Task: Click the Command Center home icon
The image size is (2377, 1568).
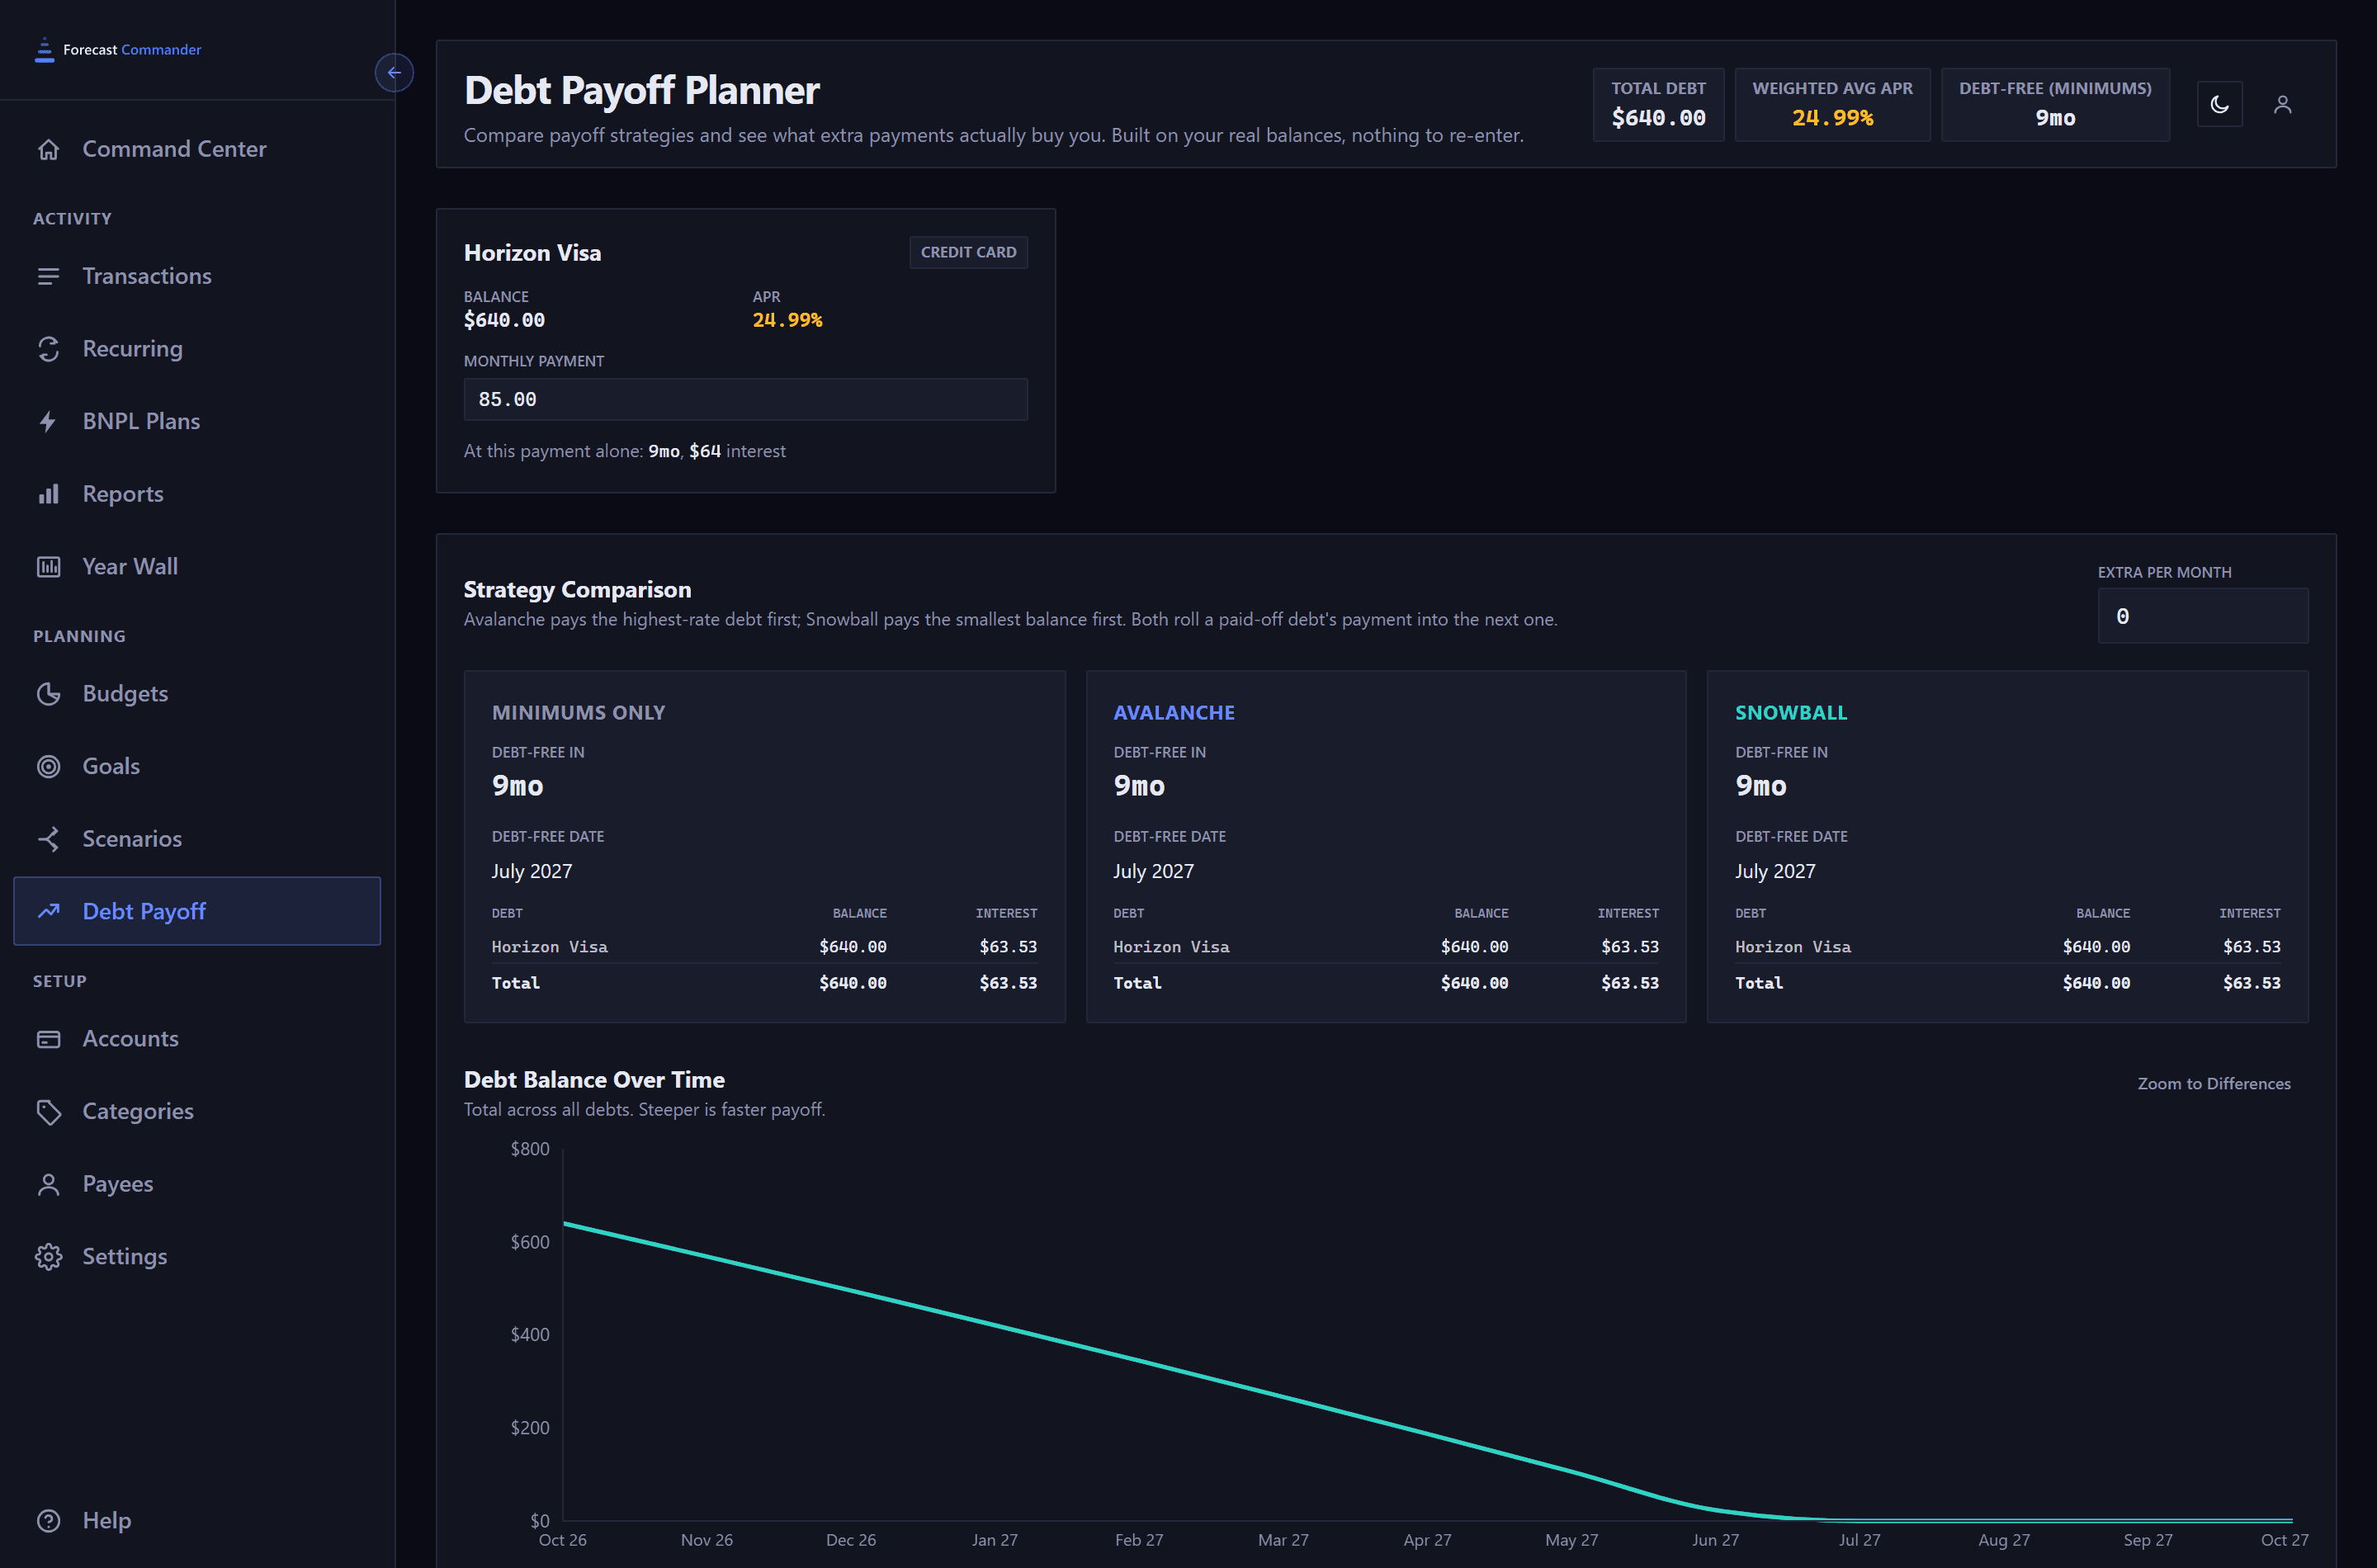Action: click(x=48, y=149)
